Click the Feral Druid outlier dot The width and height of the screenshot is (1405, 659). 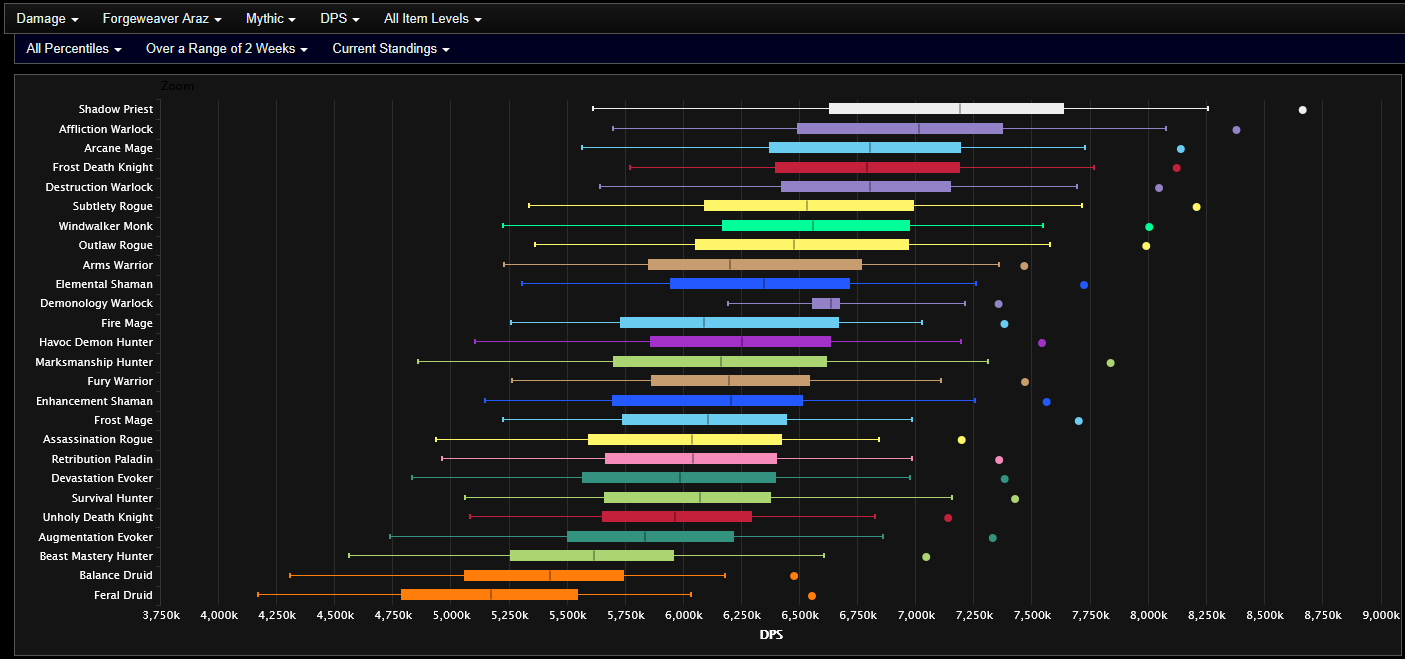pos(812,596)
